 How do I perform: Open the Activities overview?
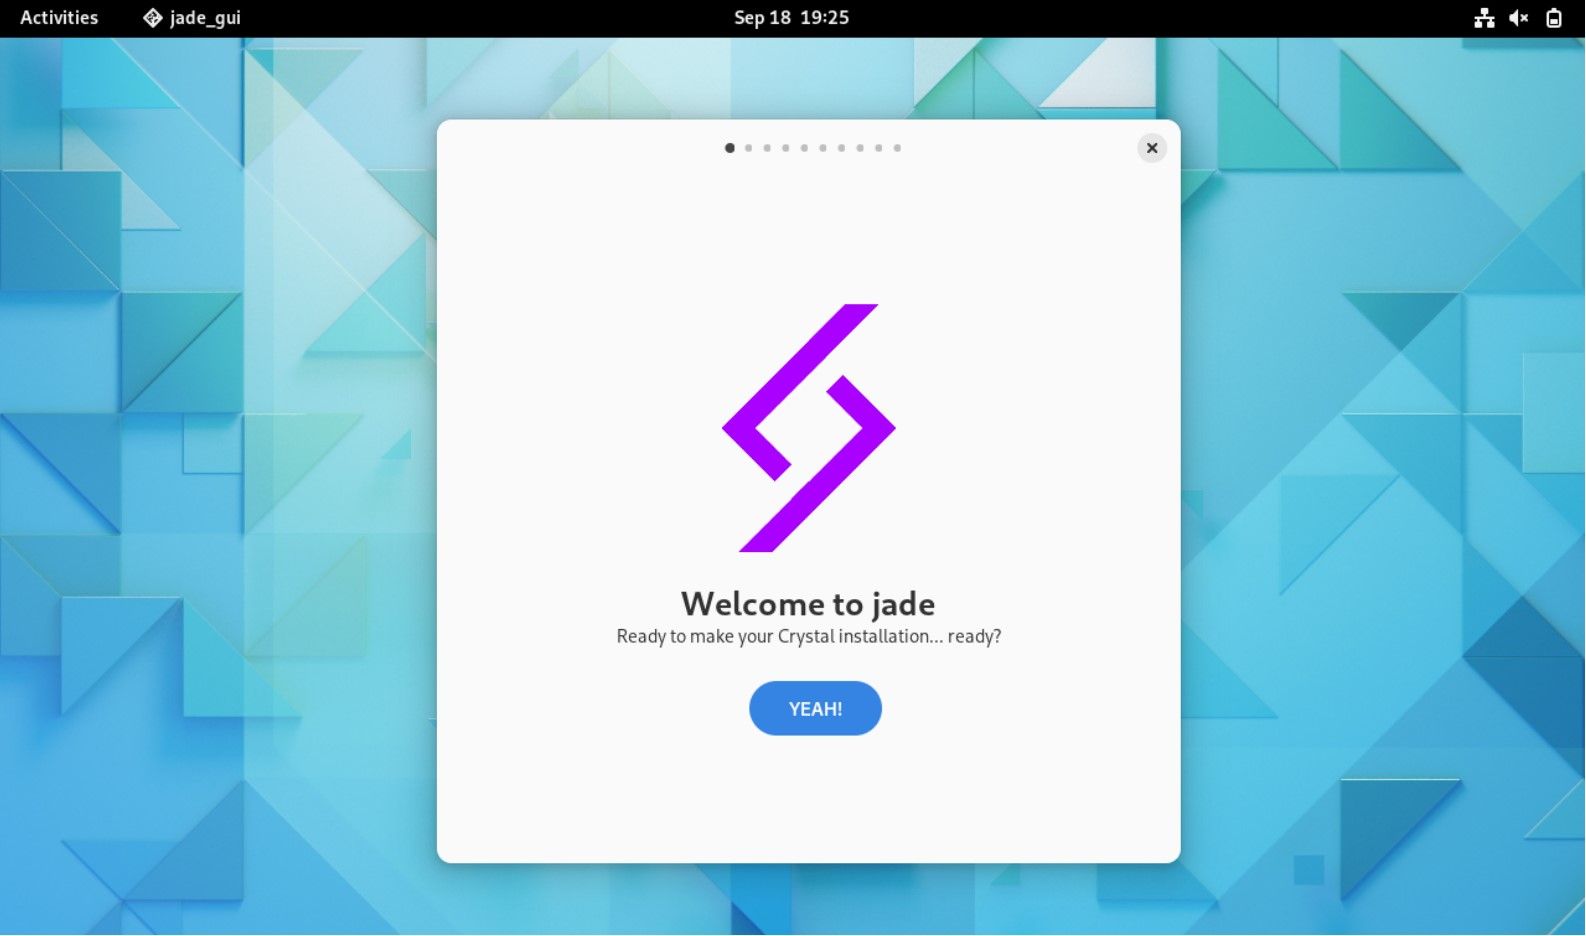(59, 17)
